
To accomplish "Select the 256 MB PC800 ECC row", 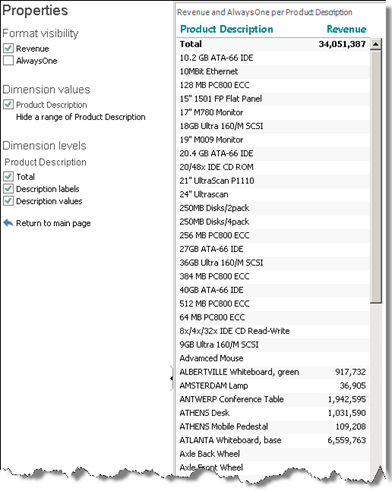I will (x=273, y=236).
